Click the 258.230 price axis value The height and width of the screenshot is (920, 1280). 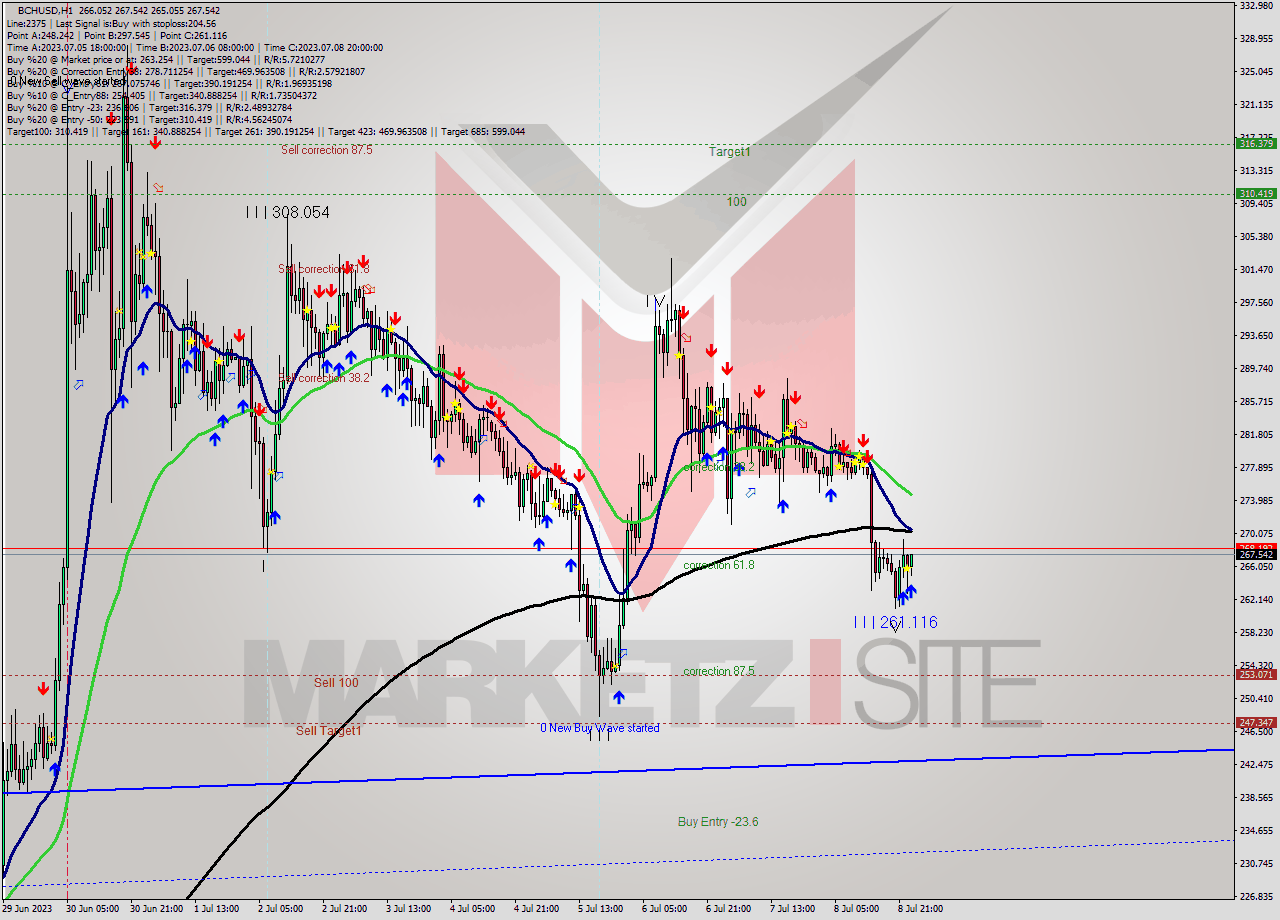(1256, 633)
